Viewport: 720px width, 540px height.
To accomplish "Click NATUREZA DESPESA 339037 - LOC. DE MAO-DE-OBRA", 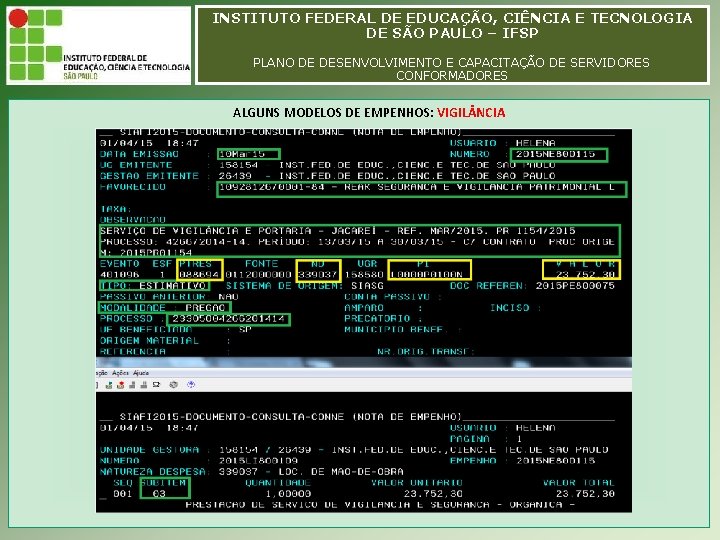I will pyautogui.click(x=252, y=472).
